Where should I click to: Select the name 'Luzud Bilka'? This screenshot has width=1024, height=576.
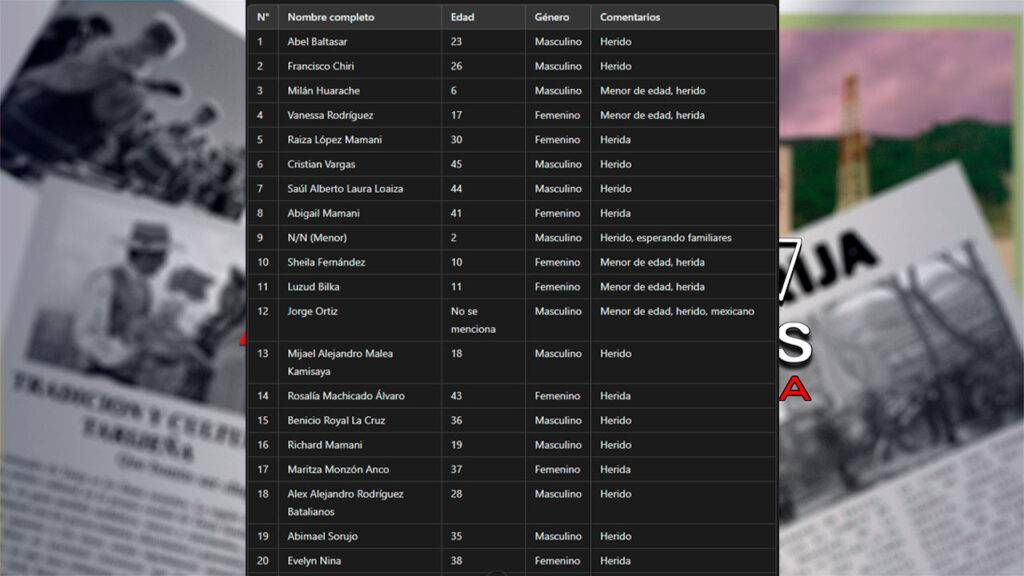(313, 287)
